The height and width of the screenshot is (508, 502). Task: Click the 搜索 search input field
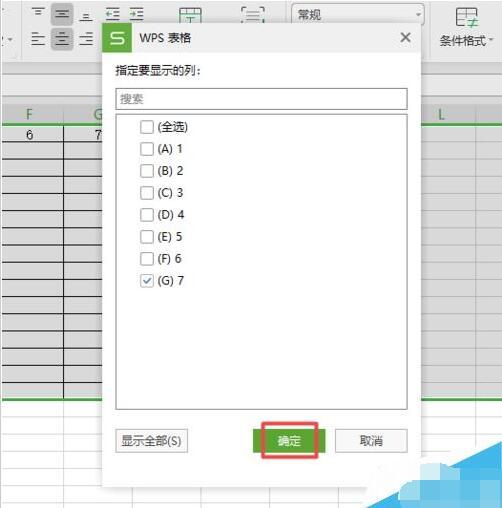point(261,99)
